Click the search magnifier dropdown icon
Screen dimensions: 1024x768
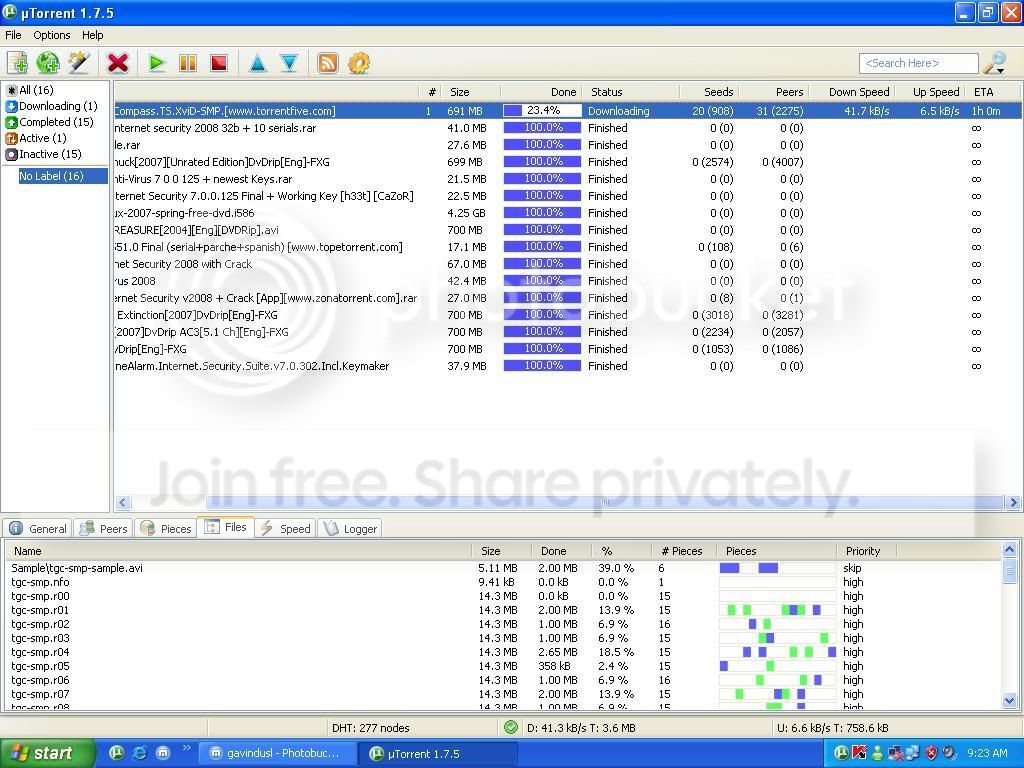pos(996,63)
